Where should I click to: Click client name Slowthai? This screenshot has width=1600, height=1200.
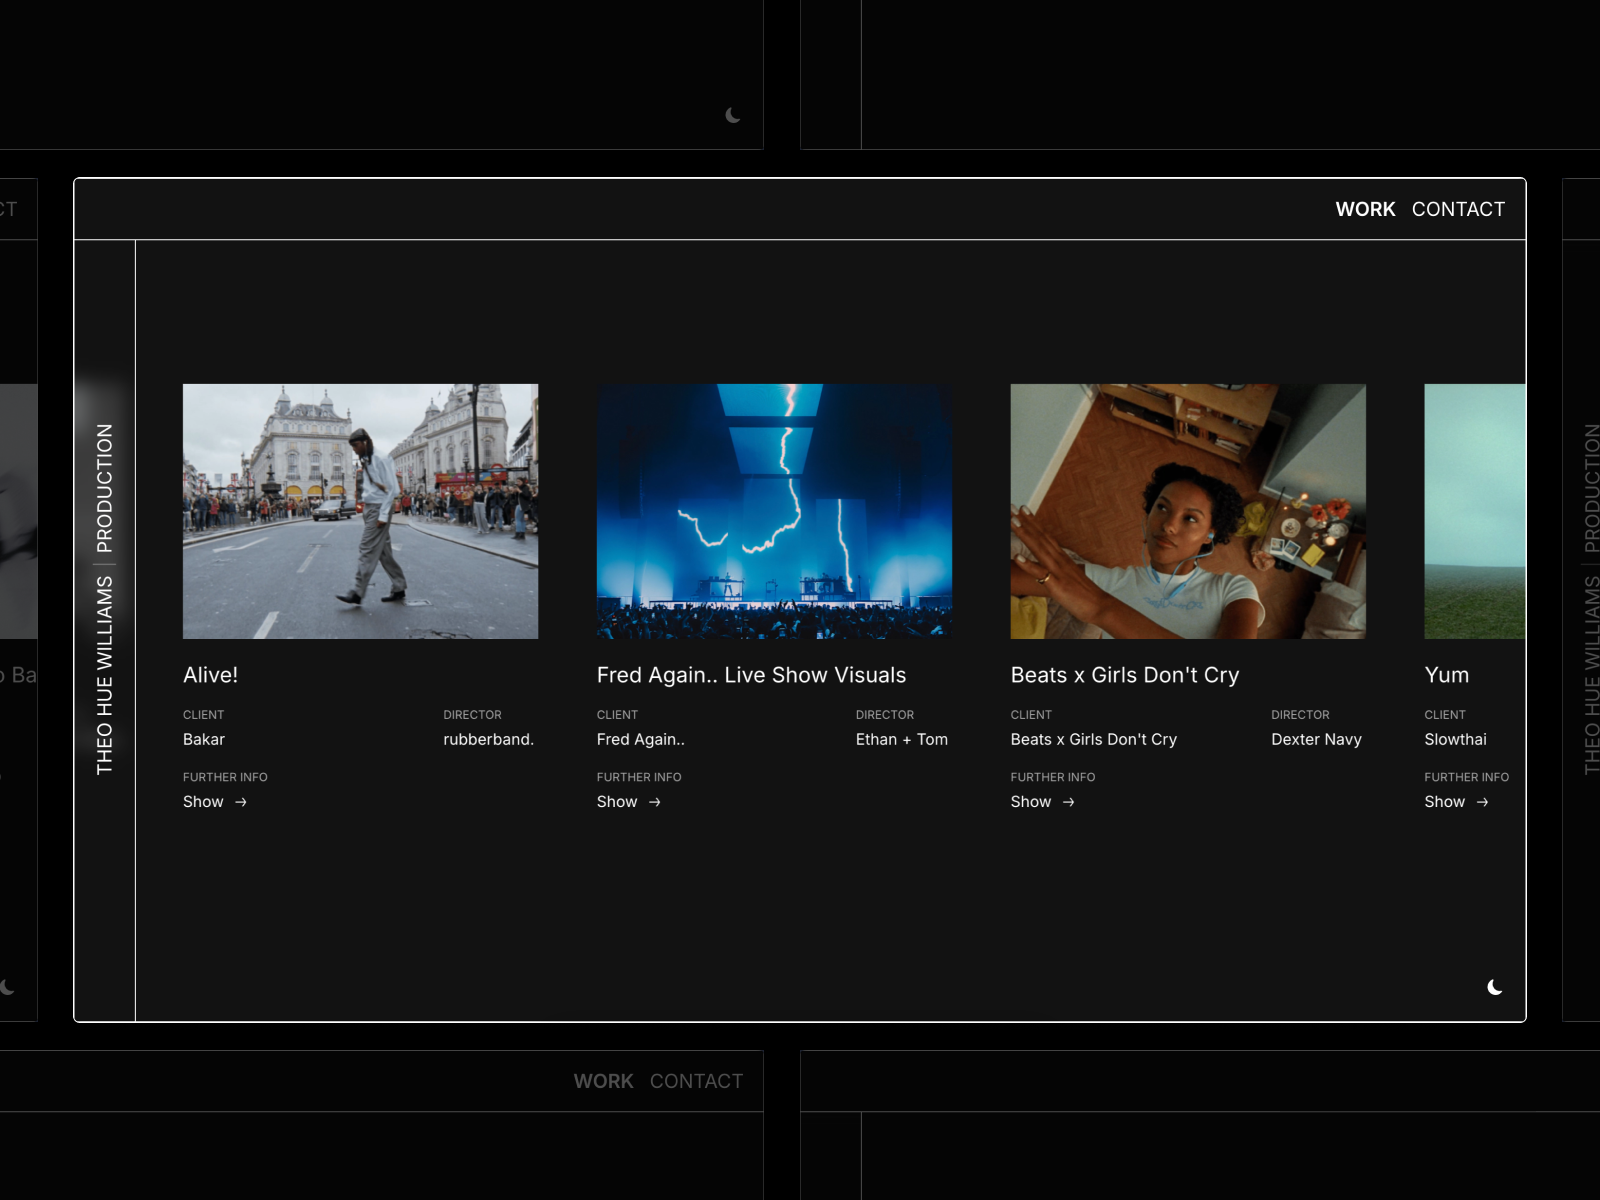pos(1456,739)
